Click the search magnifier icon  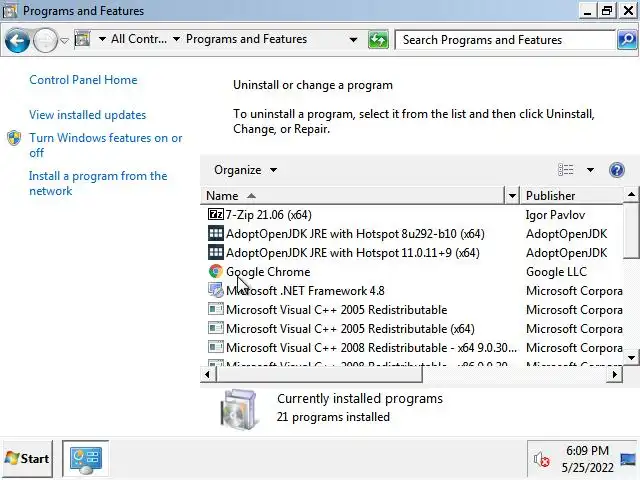[x=627, y=40]
